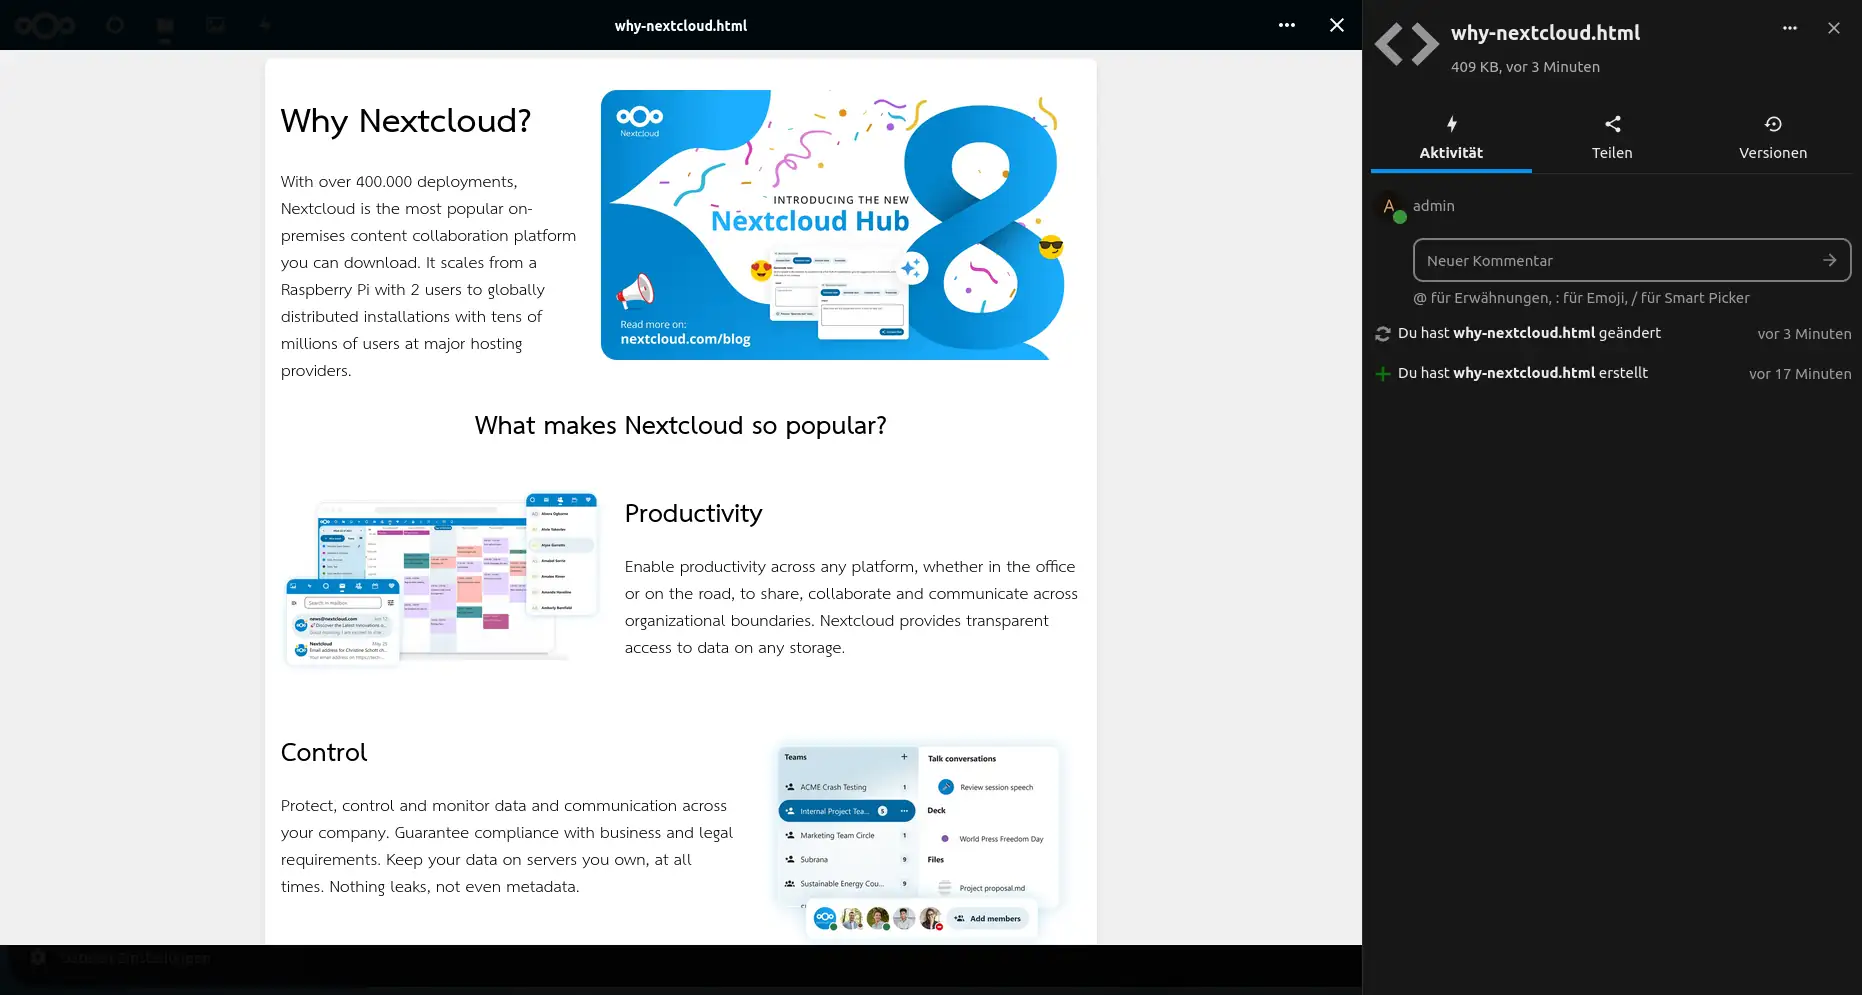Click the Control heading

[324, 752]
